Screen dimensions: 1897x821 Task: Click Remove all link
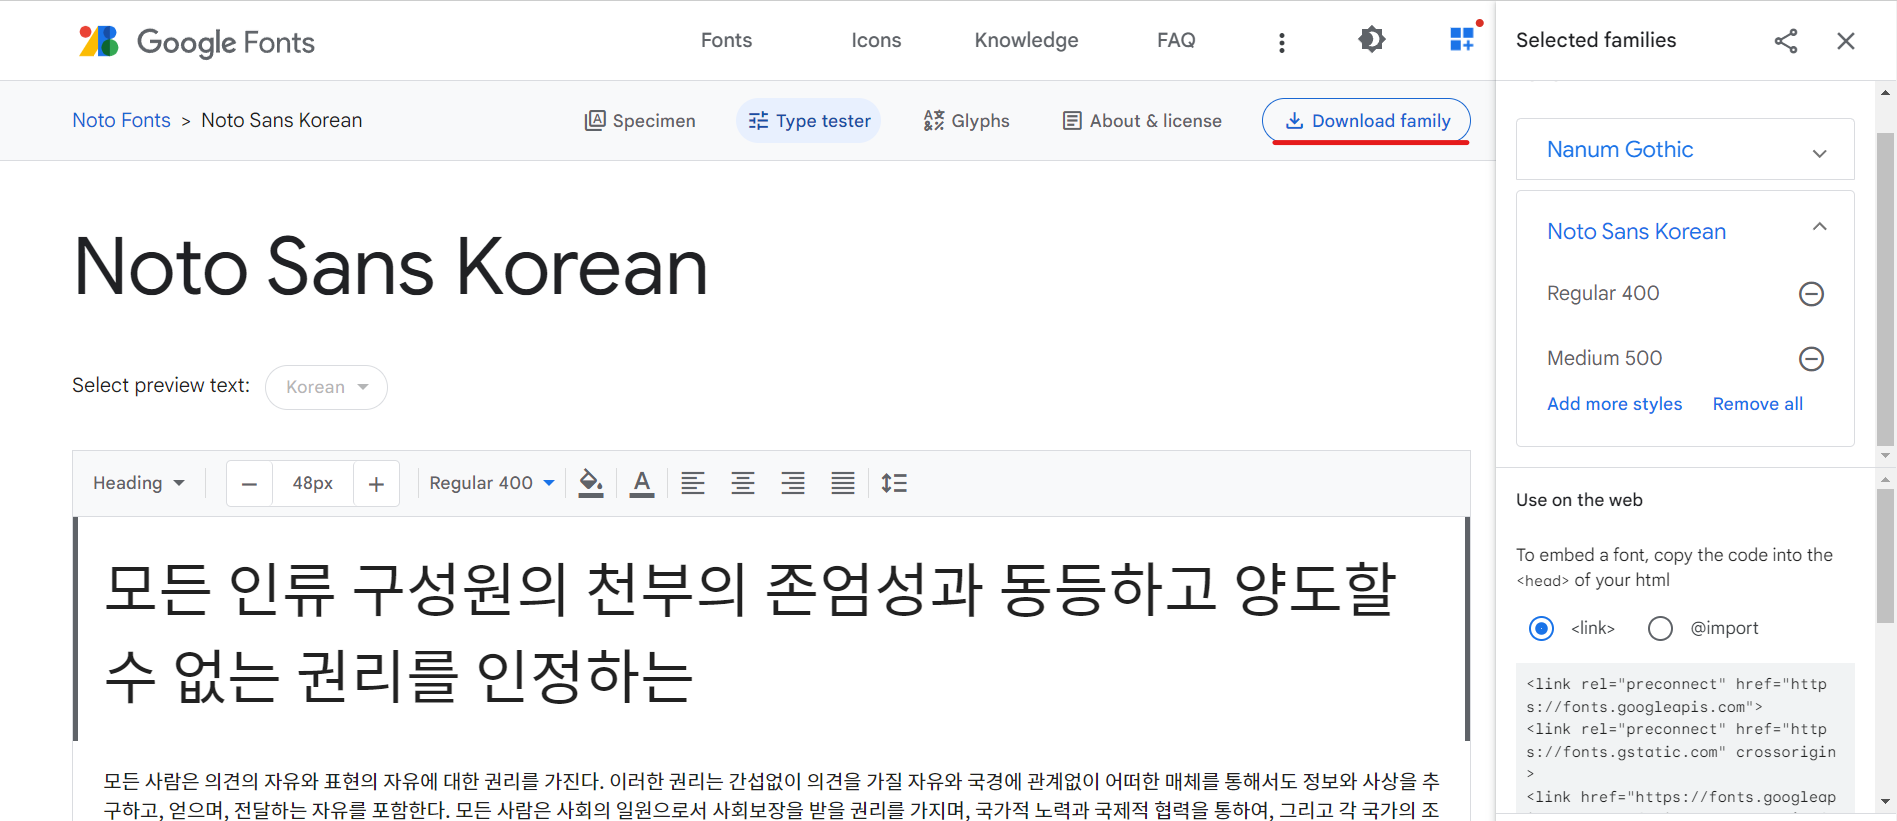(1758, 404)
